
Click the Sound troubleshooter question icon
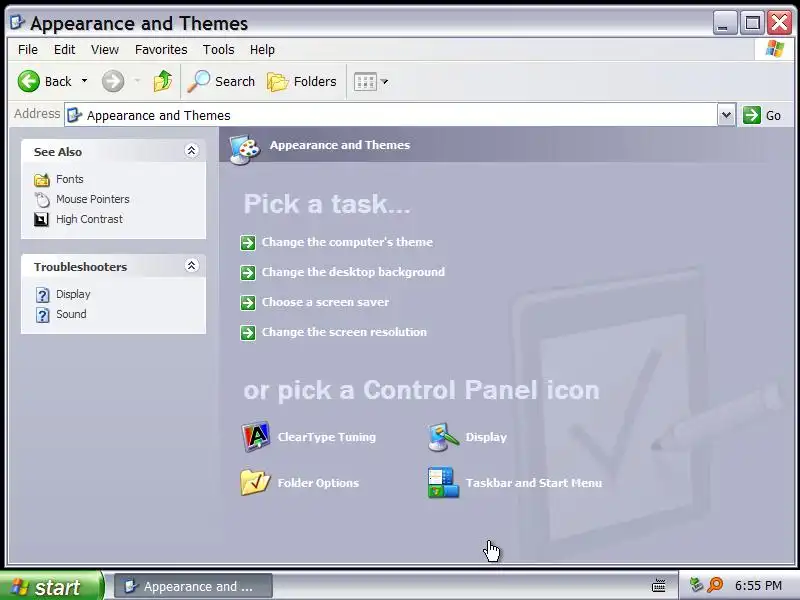42,315
